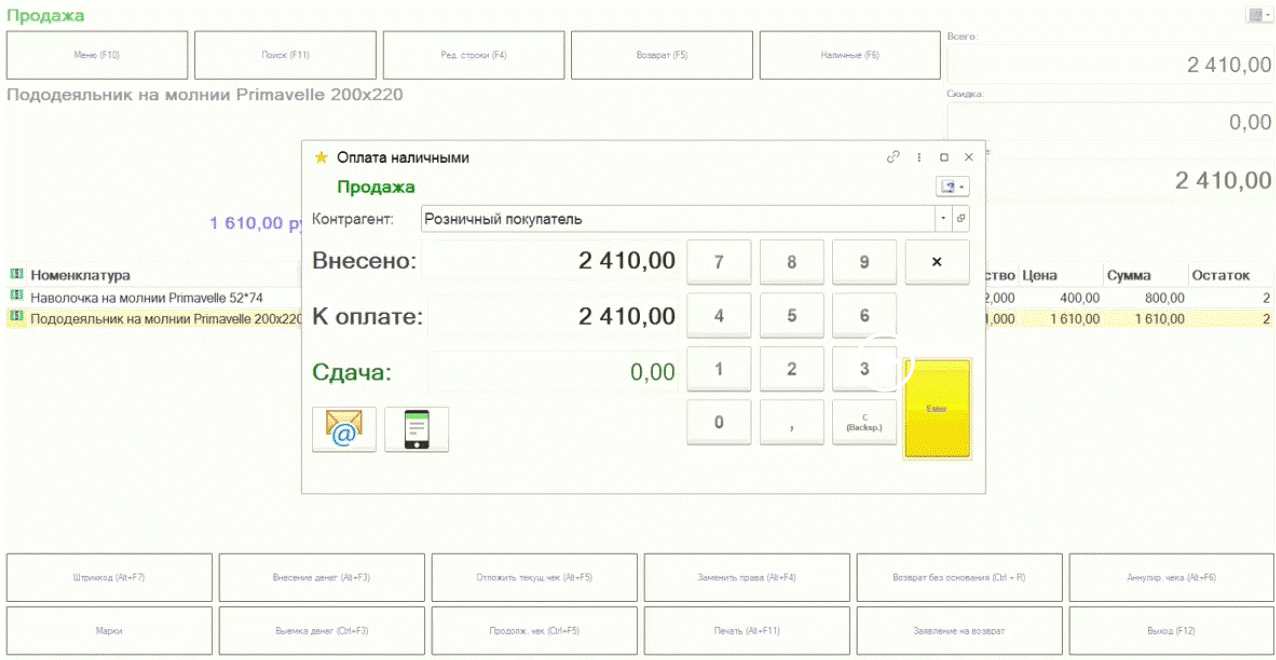Send receipt by SMS phone icon
This screenshot has height=660, width=1276.
(x=417, y=430)
